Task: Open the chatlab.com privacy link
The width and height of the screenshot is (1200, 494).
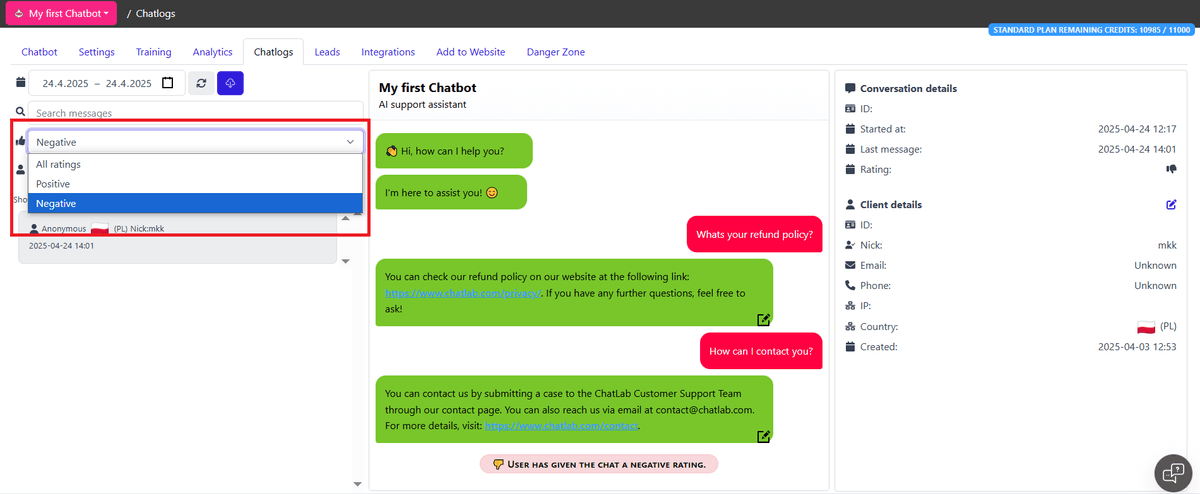Action: [463, 293]
